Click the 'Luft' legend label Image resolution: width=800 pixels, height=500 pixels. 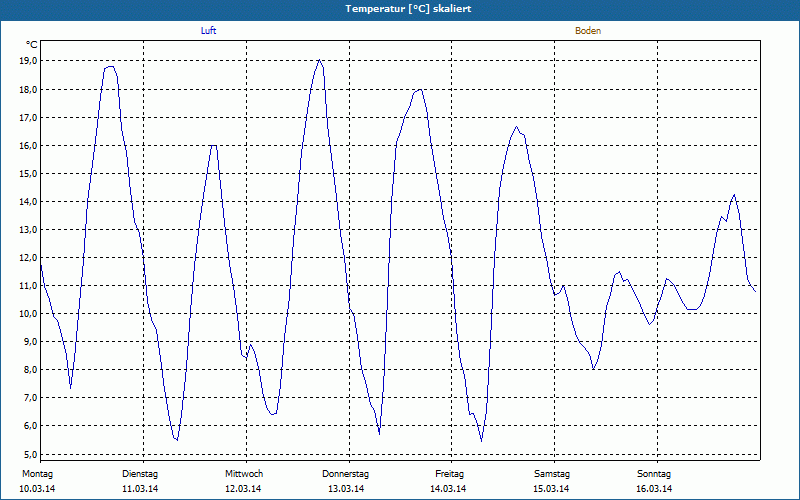[208, 31]
